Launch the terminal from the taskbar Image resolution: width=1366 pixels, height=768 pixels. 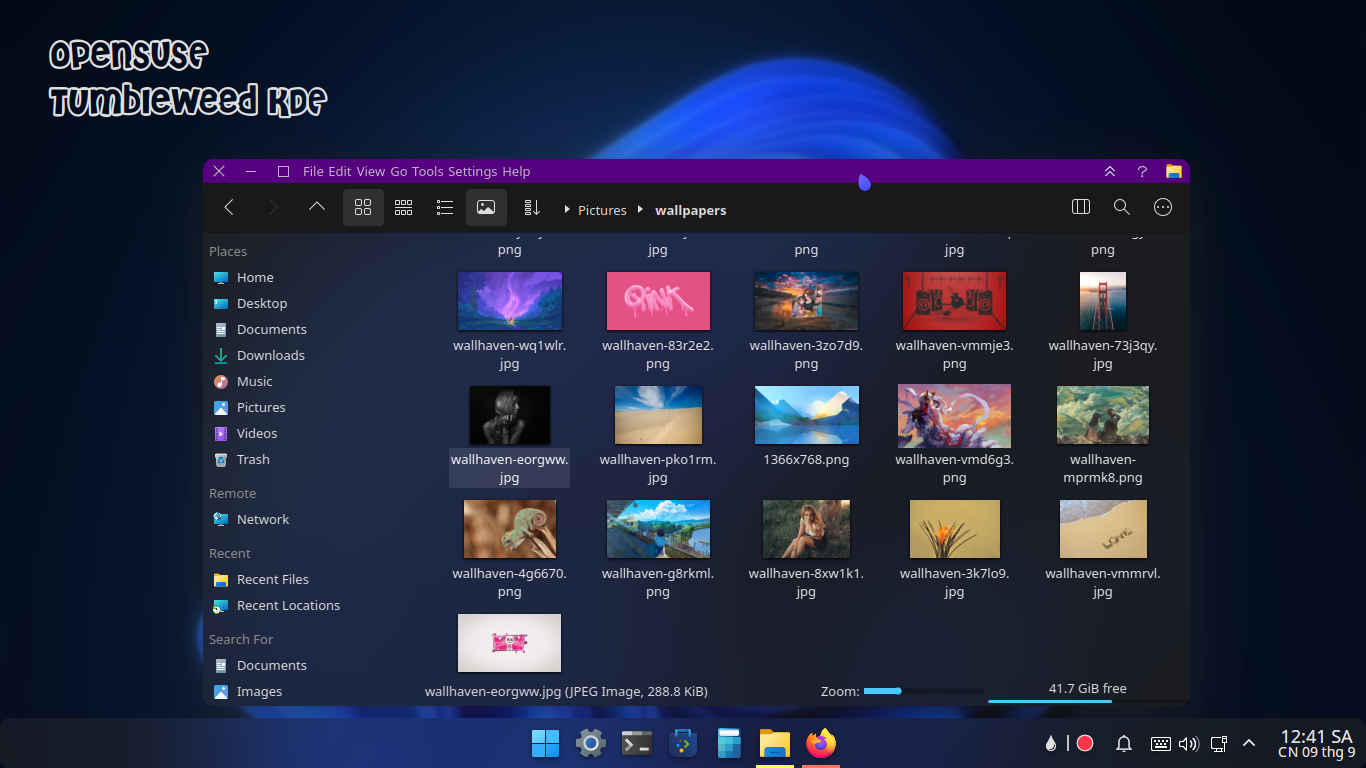[x=637, y=743]
